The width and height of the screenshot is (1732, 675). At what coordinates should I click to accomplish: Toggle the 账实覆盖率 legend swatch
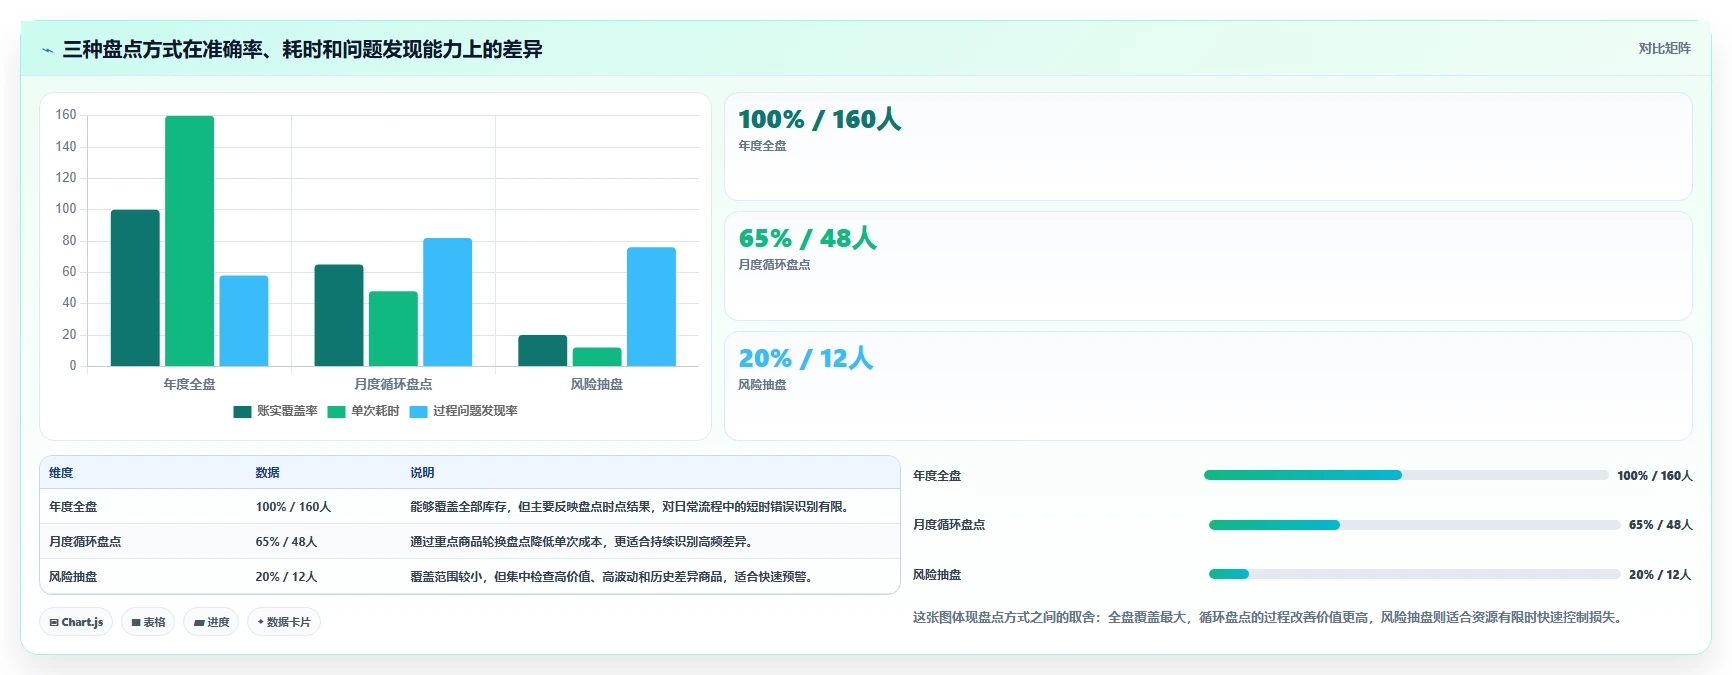point(242,411)
